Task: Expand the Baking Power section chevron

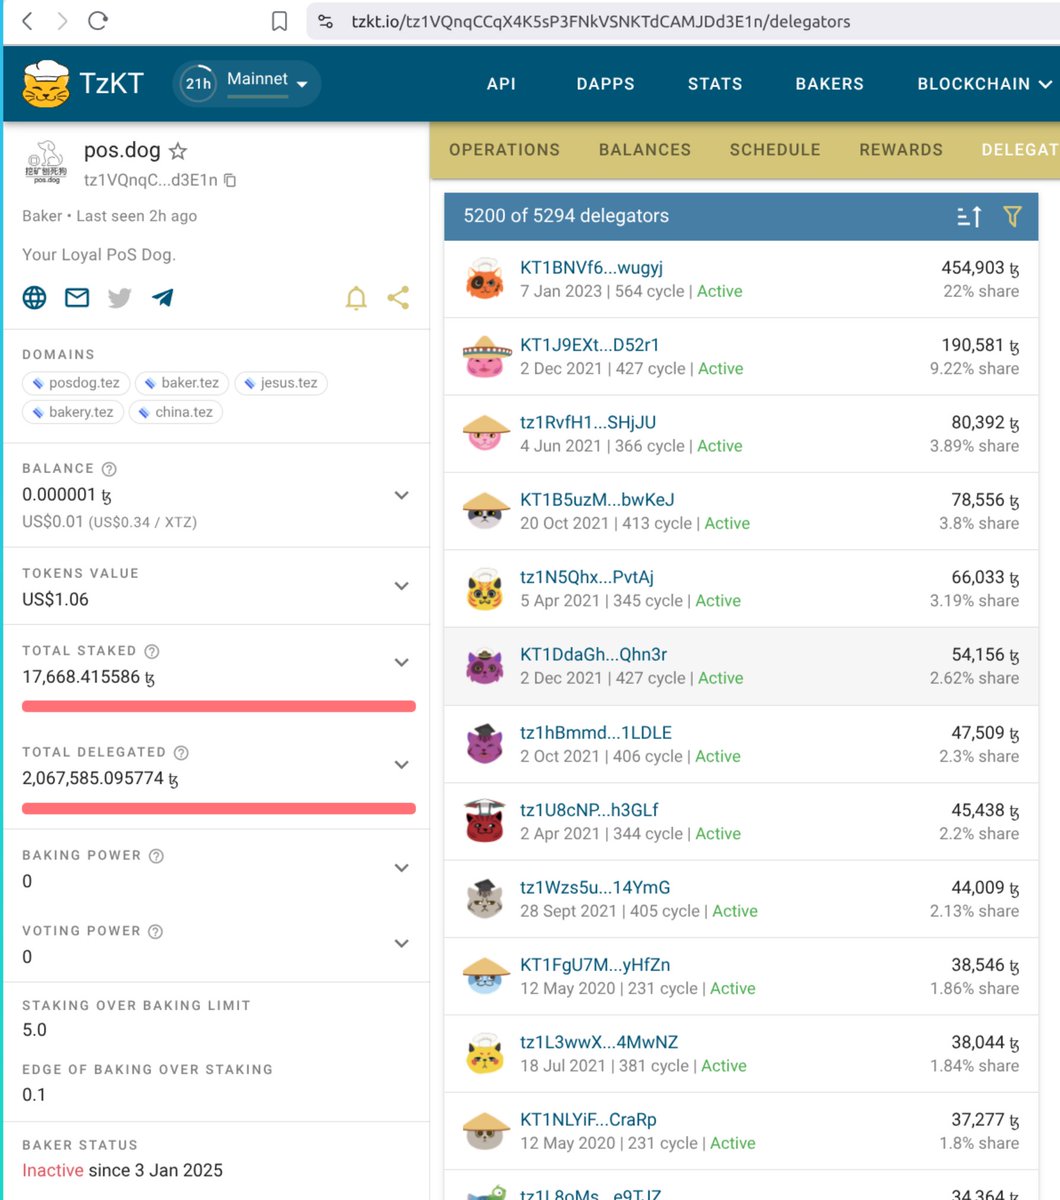Action: coord(401,867)
